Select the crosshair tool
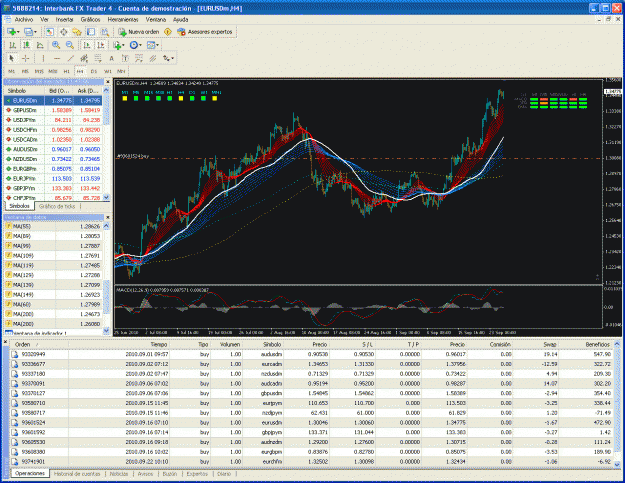This screenshot has height=483, width=625. tap(26, 58)
